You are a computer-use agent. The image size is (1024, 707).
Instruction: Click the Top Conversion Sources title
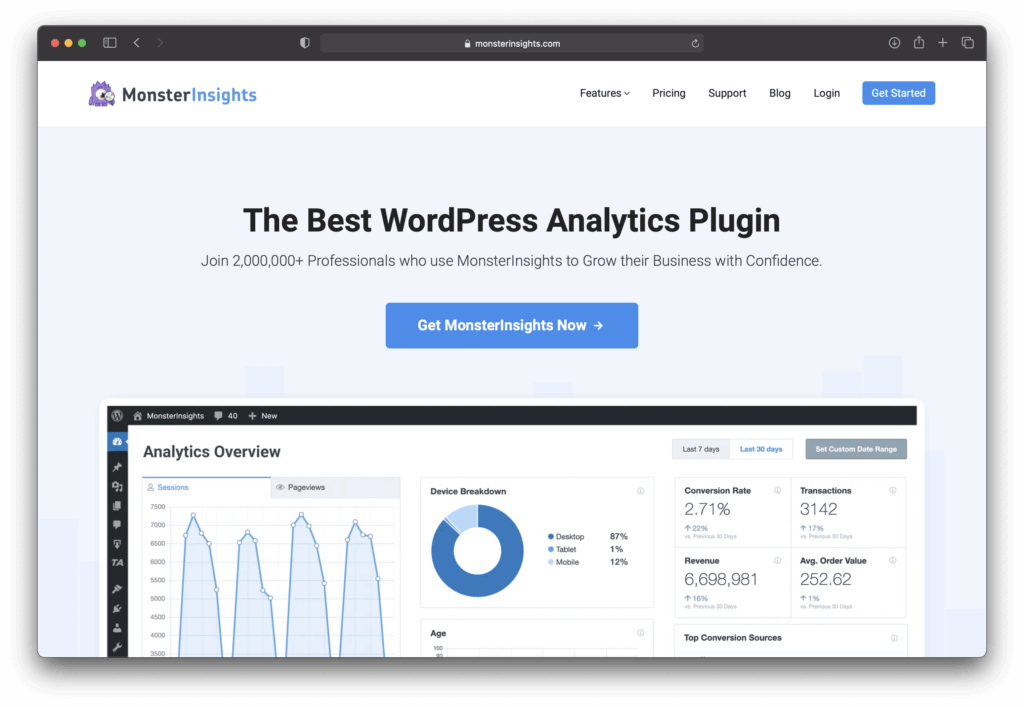click(x=733, y=638)
